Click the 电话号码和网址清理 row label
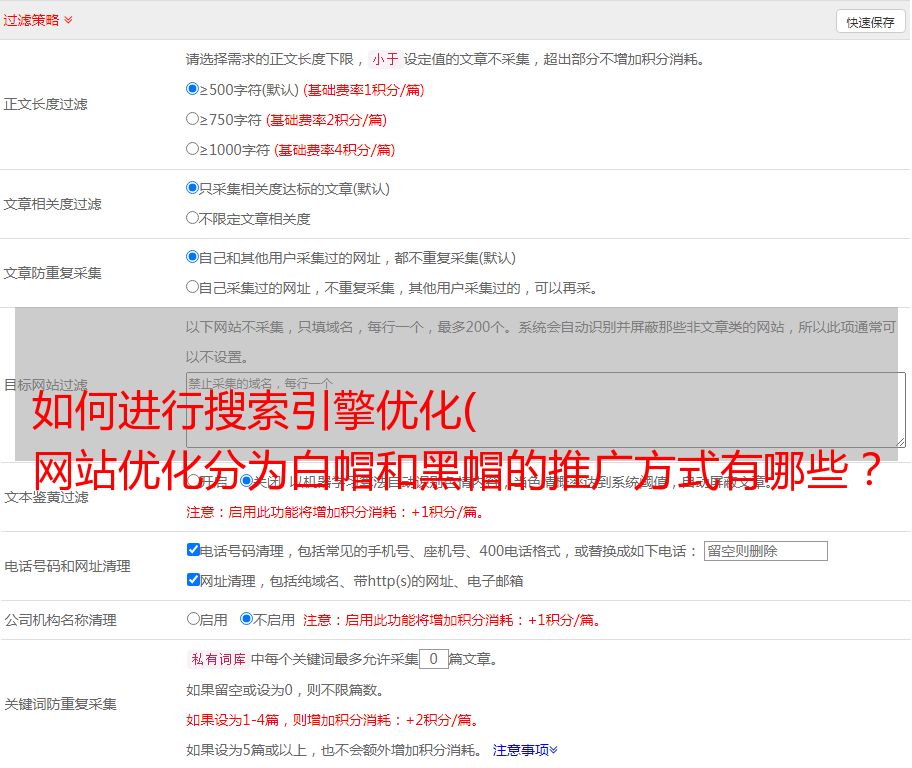Screen dimensions: 912x768 pyautogui.click(x=67, y=566)
